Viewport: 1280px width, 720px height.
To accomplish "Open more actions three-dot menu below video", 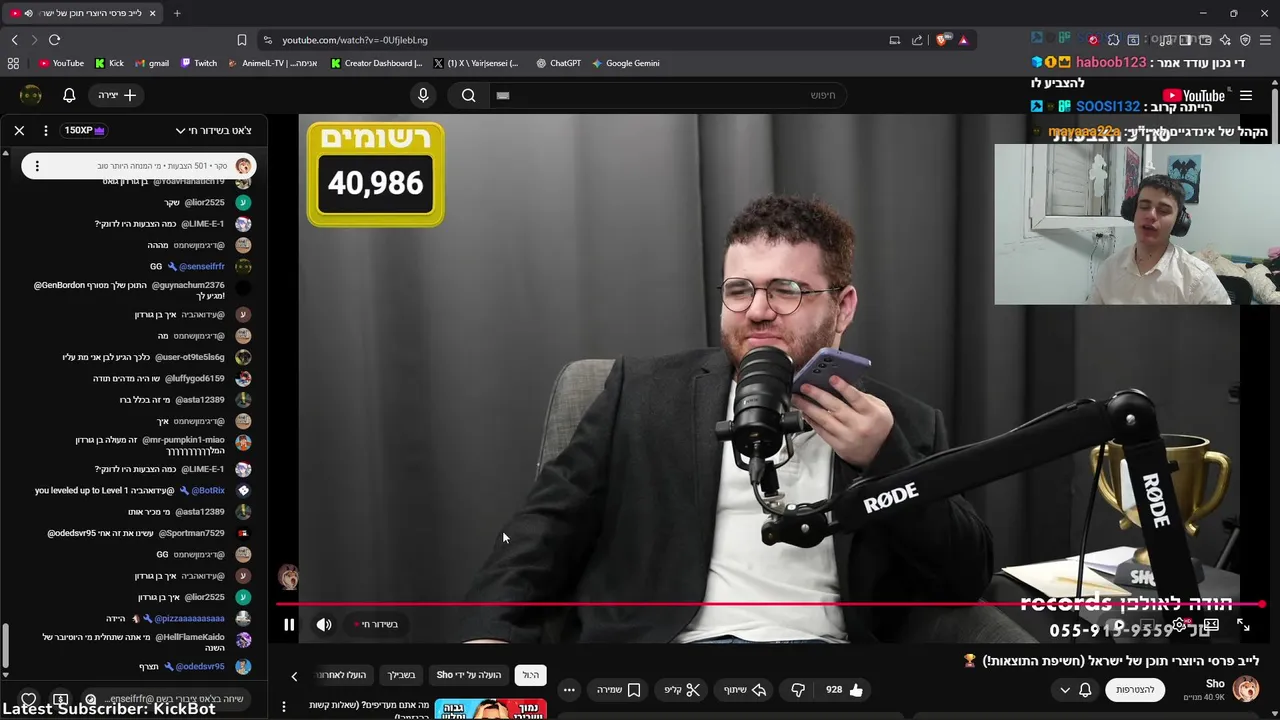I will 569,690.
